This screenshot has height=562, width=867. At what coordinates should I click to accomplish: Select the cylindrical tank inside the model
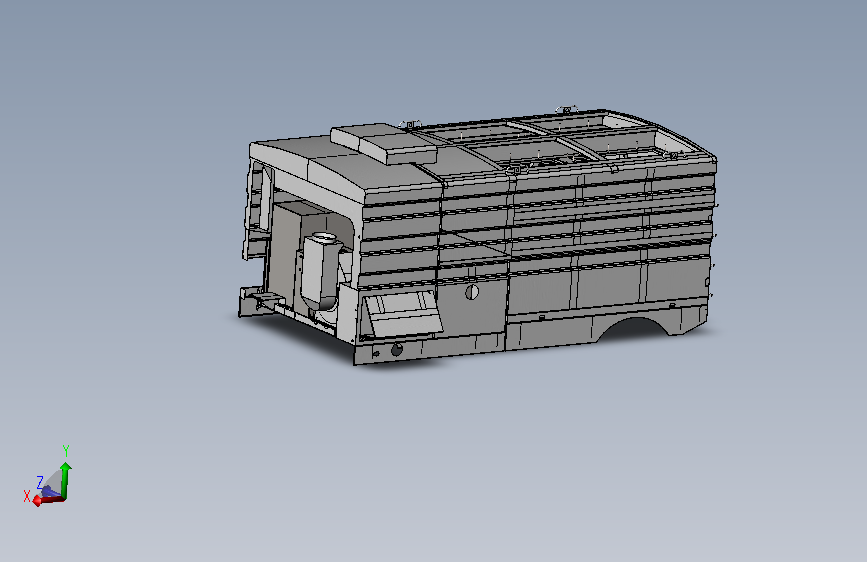[321, 271]
